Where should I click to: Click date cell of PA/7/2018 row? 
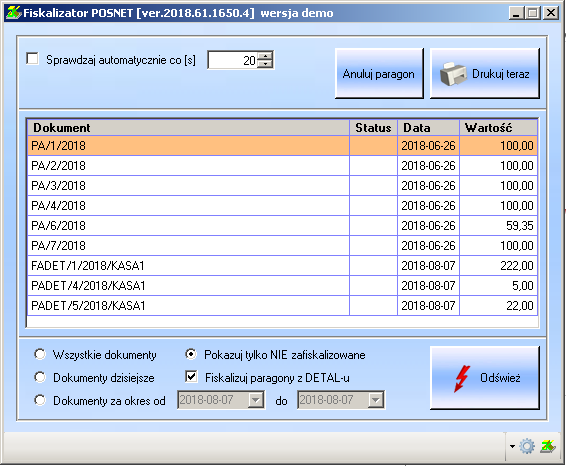(428, 246)
